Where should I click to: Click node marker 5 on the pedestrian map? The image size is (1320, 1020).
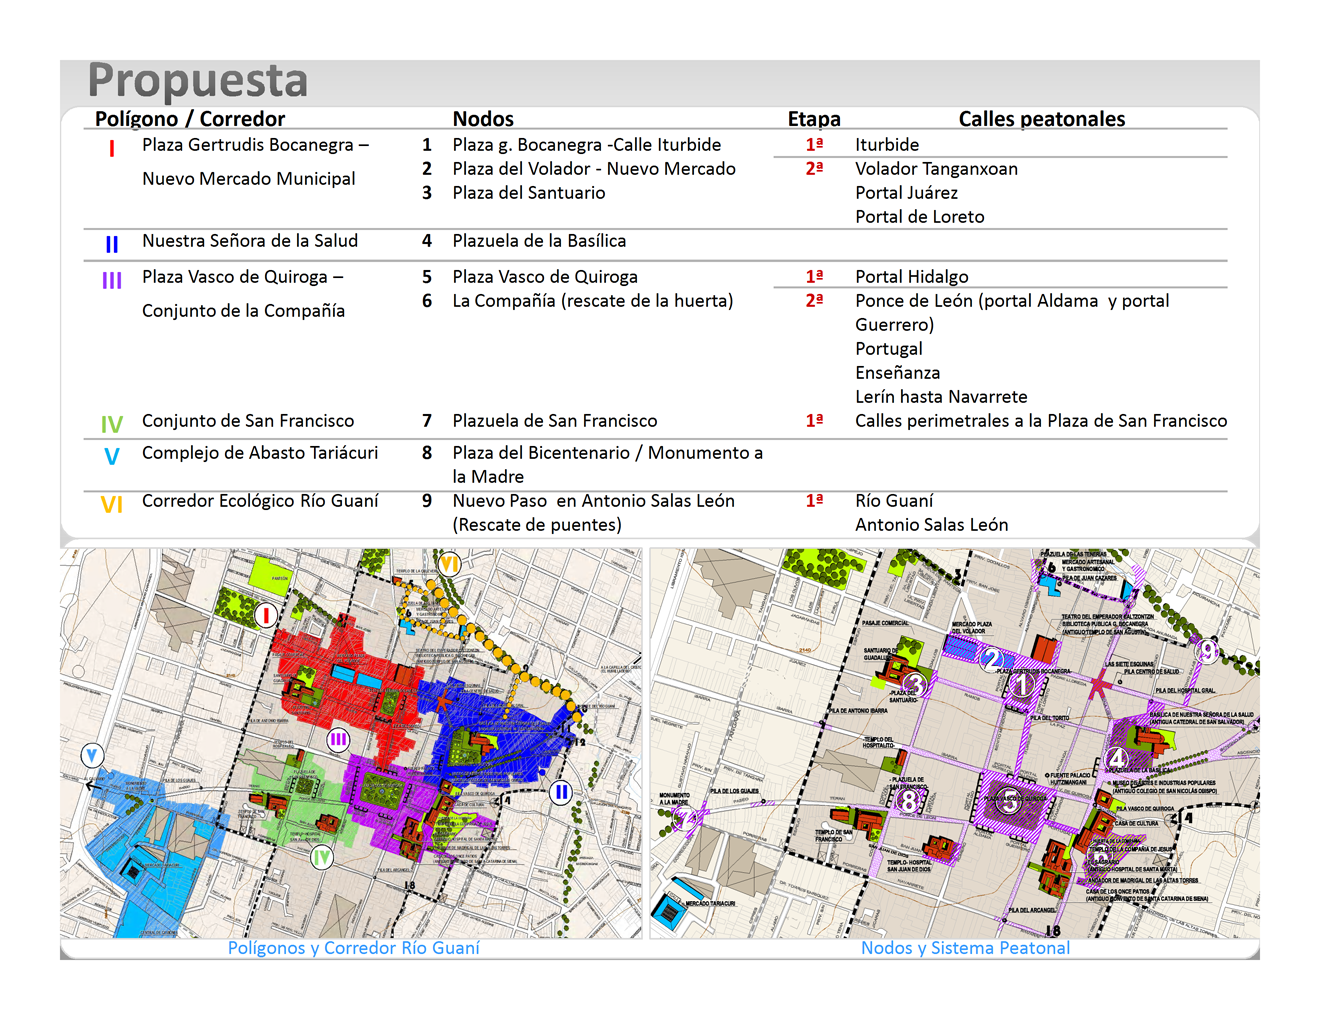point(1010,800)
